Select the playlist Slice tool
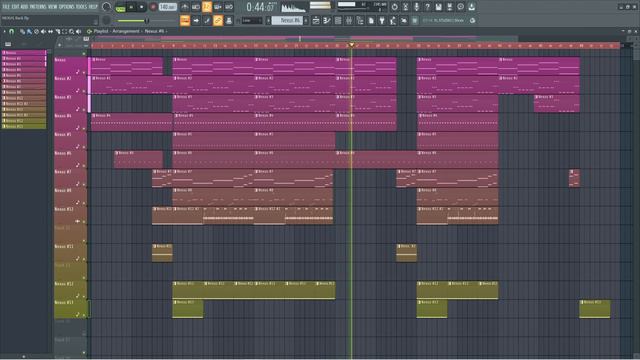The image size is (640, 360). point(58,31)
